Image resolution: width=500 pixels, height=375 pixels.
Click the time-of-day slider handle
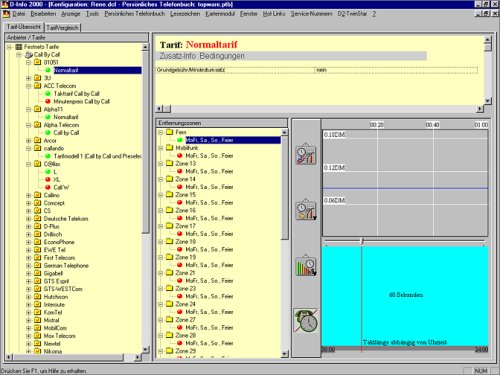coord(362,241)
